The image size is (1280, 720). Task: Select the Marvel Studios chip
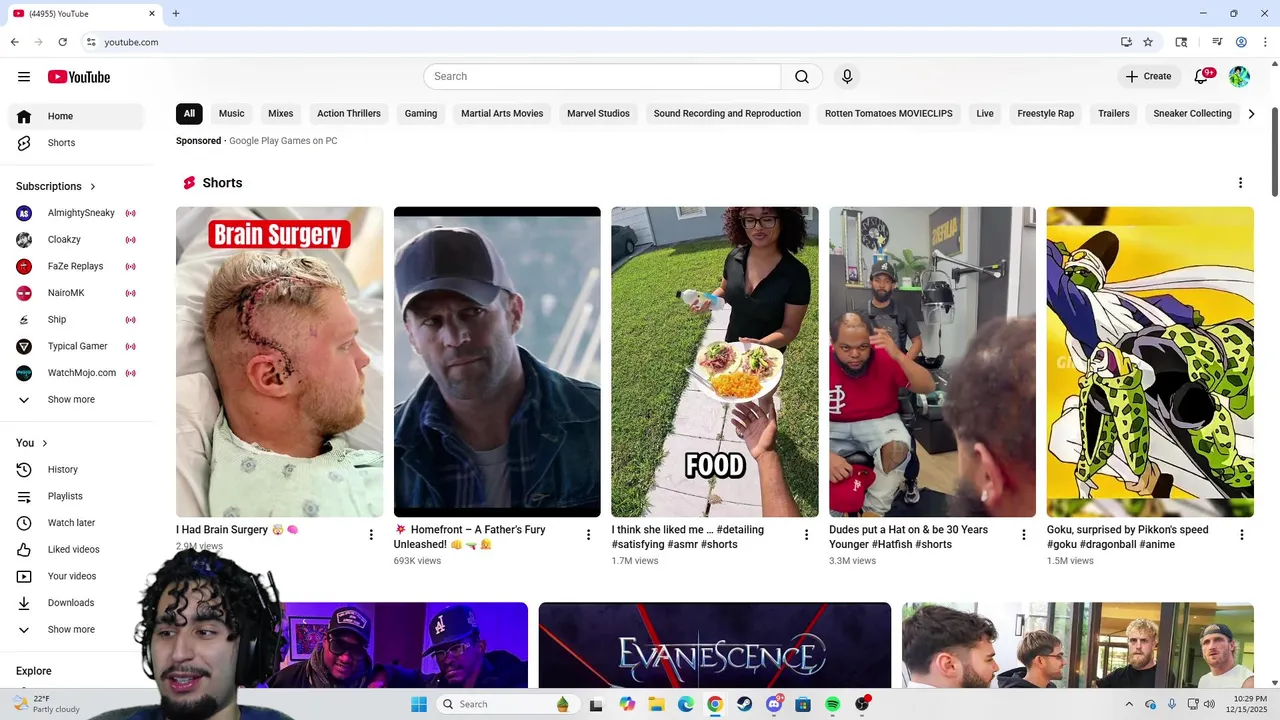(598, 114)
